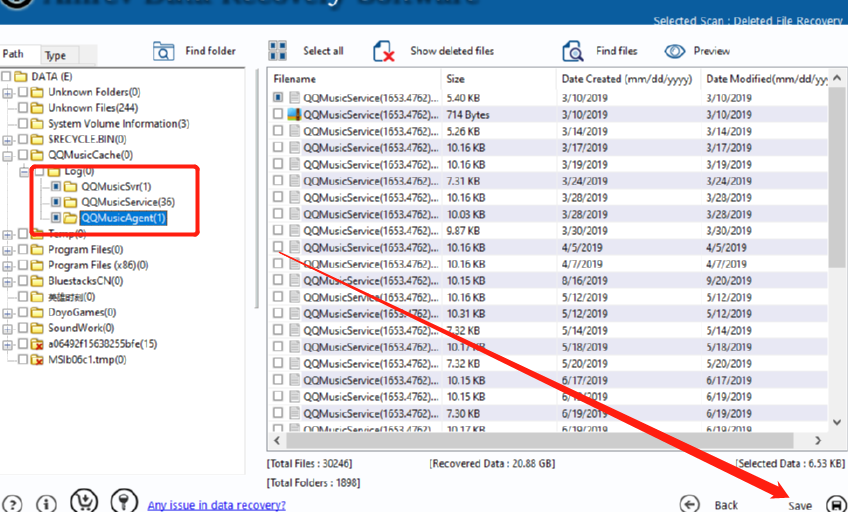Switch to the Path tab
Screen dimensions: 848x512
(x=19, y=54)
